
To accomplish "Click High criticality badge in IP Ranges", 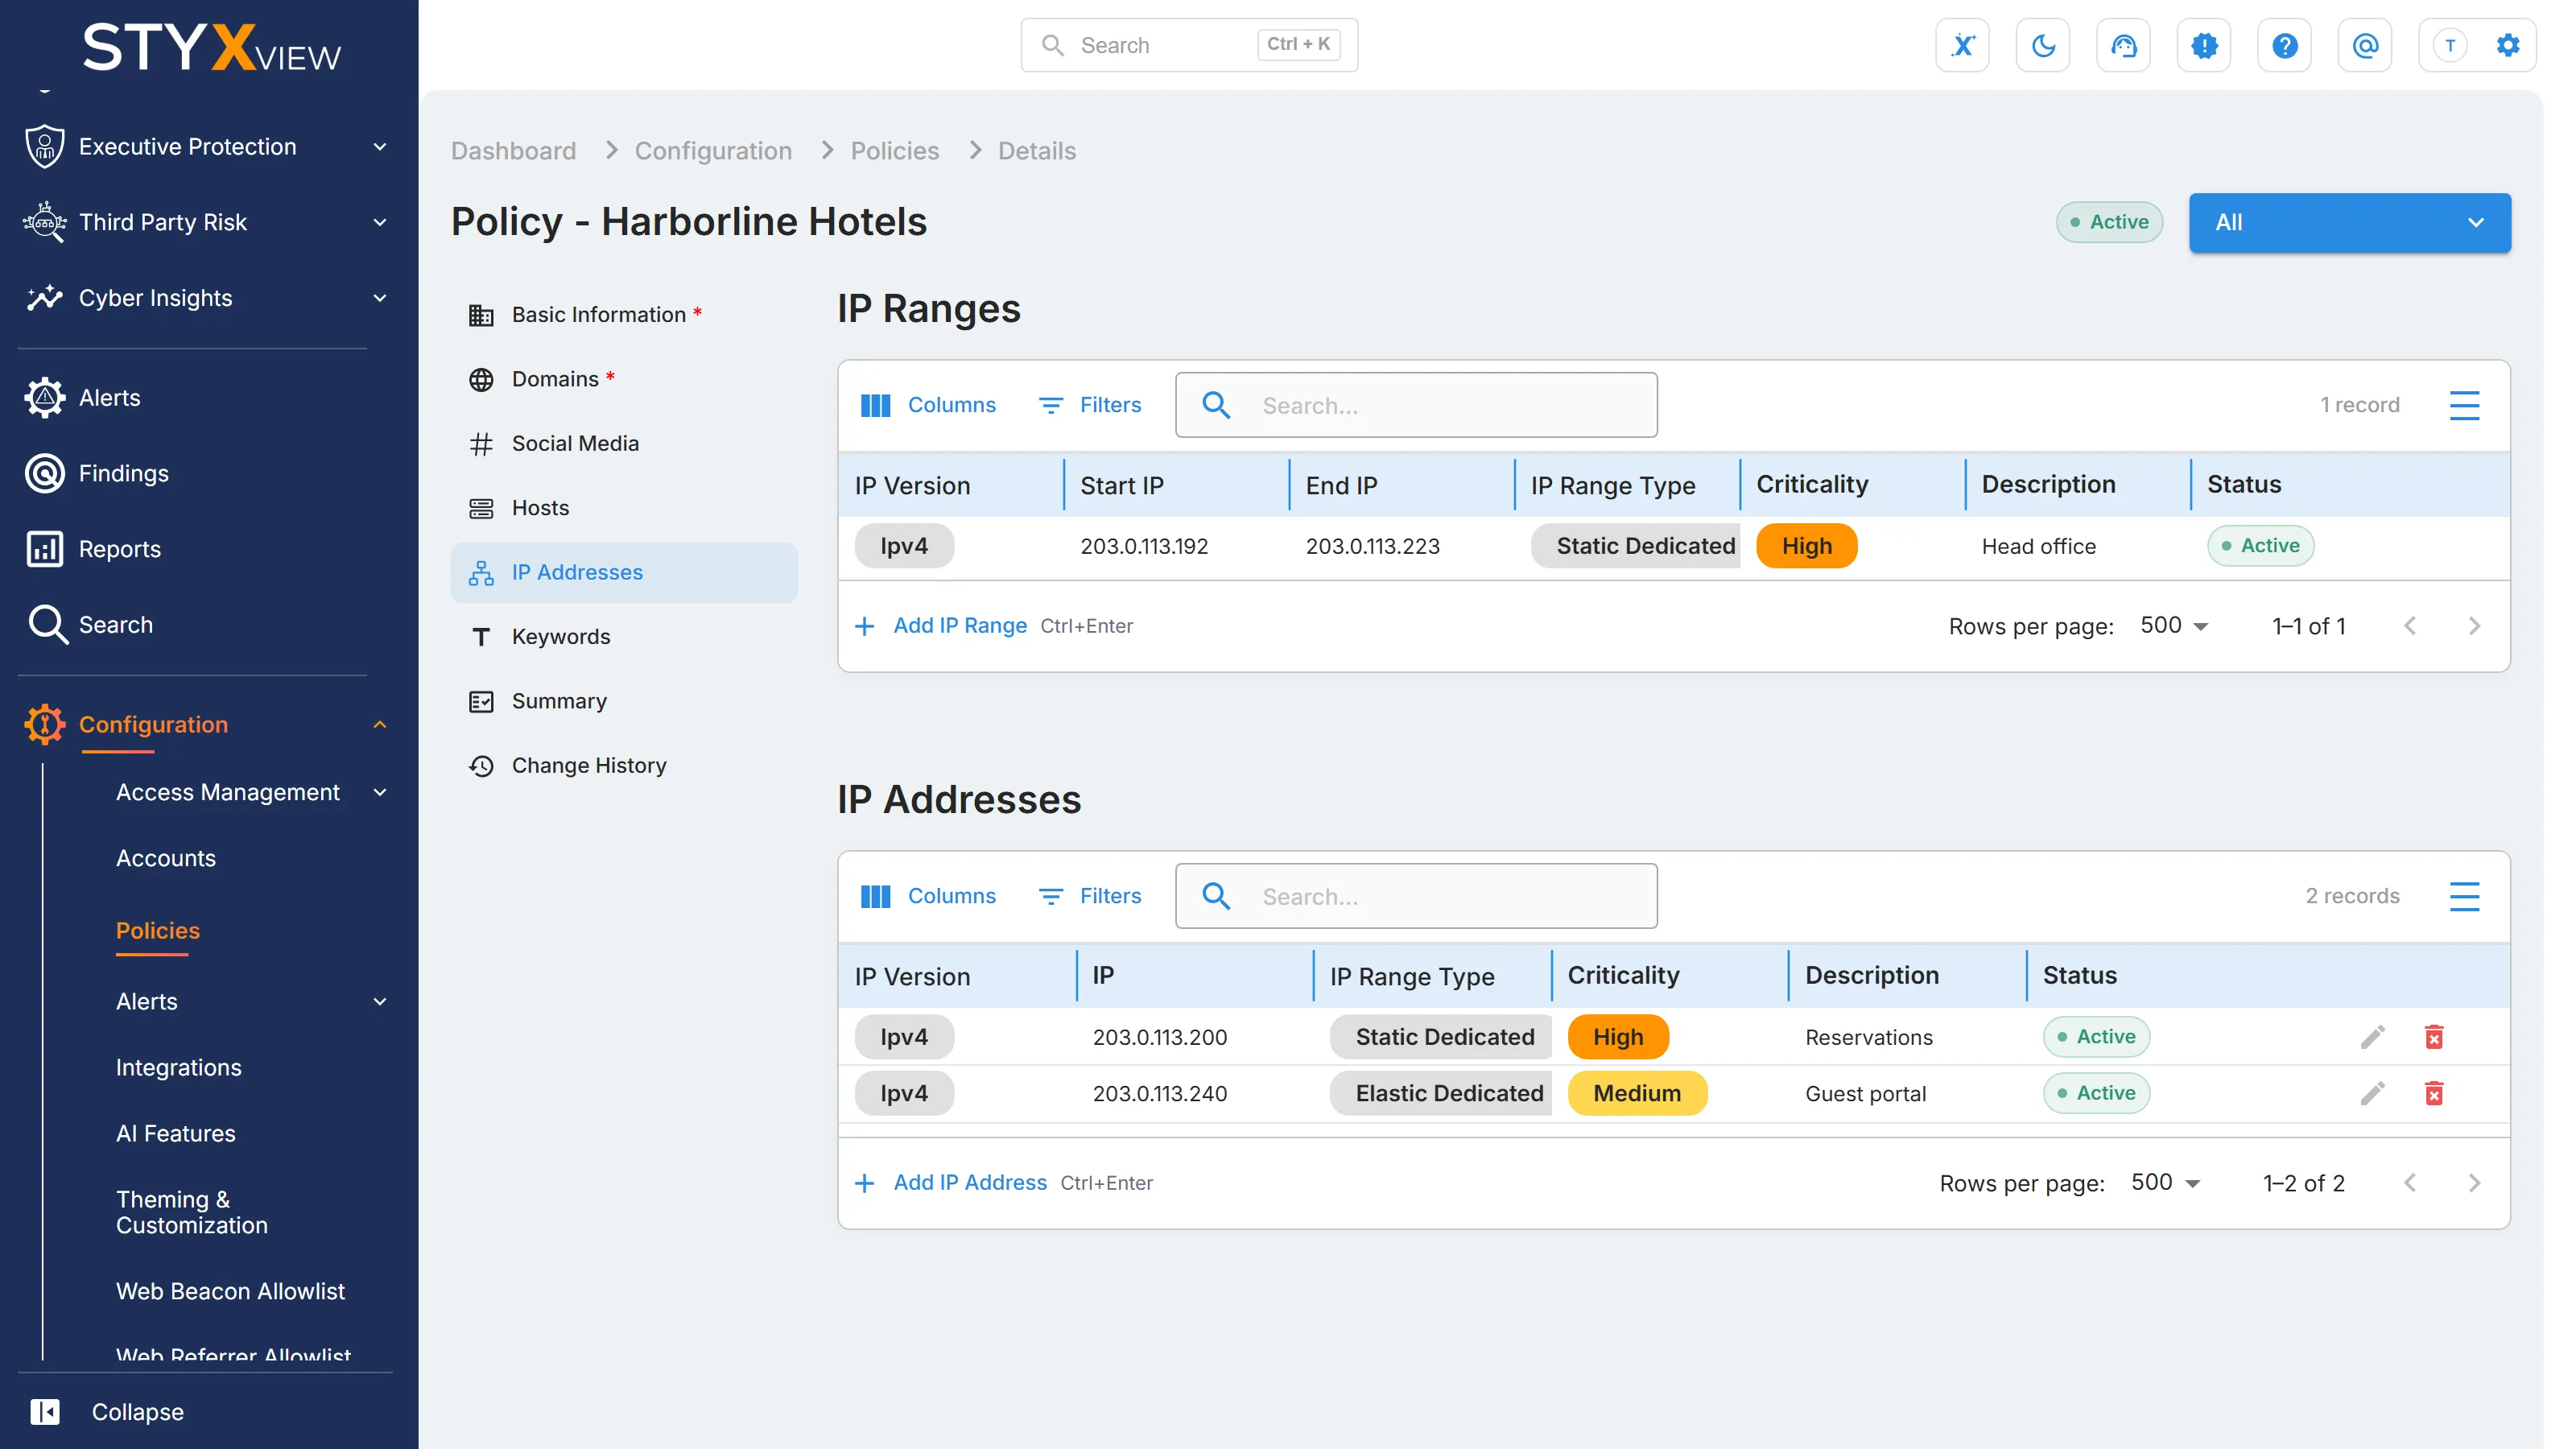I will click(x=1806, y=546).
